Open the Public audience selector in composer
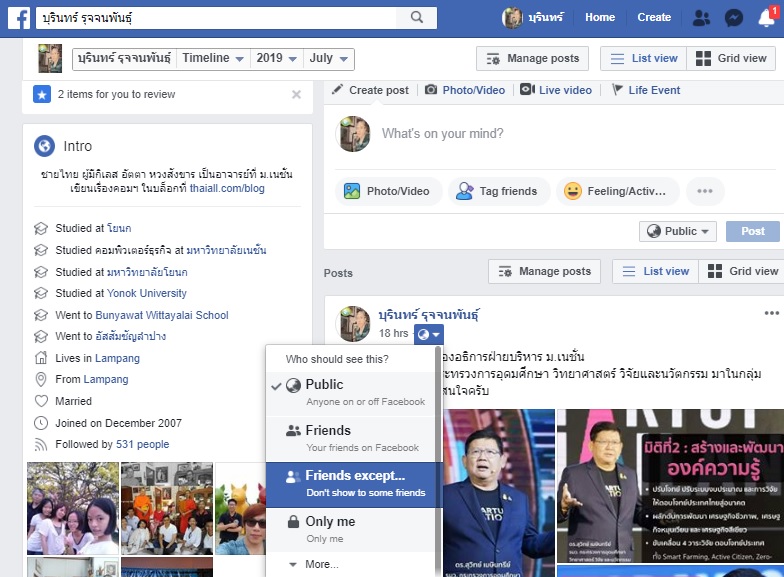 point(678,231)
